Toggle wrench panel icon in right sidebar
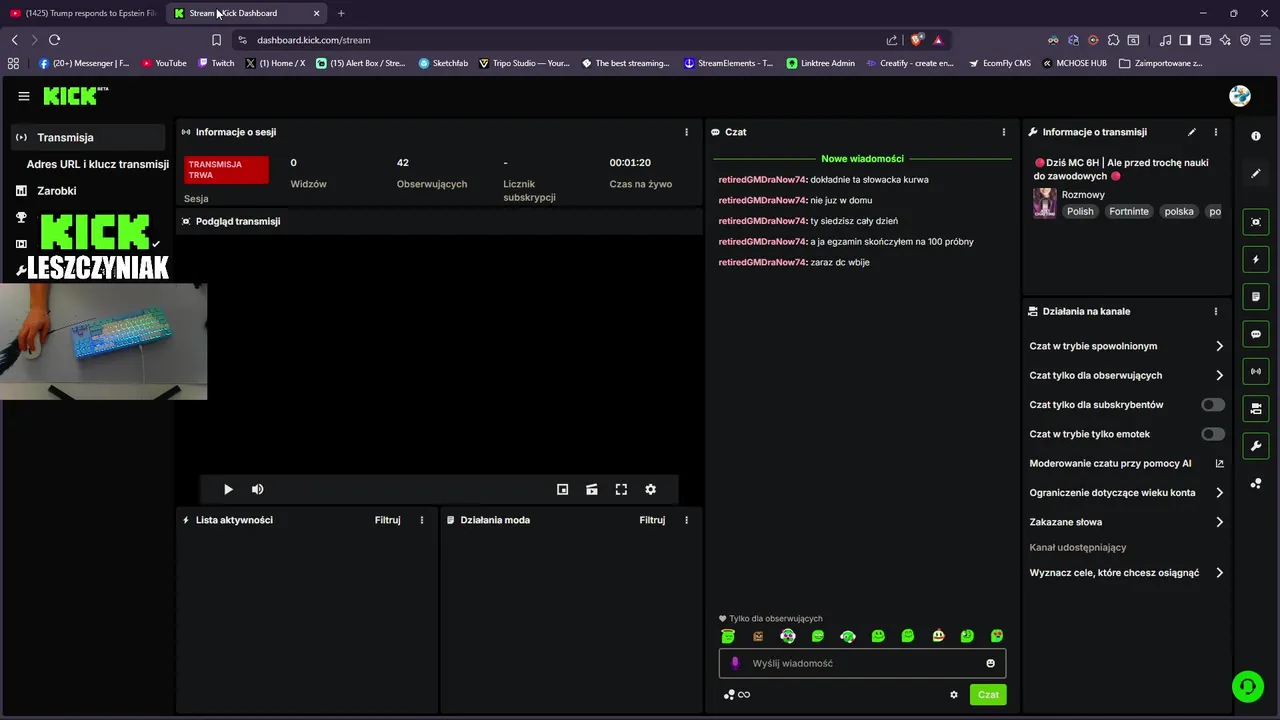Image resolution: width=1280 pixels, height=720 pixels. [x=1256, y=445]
